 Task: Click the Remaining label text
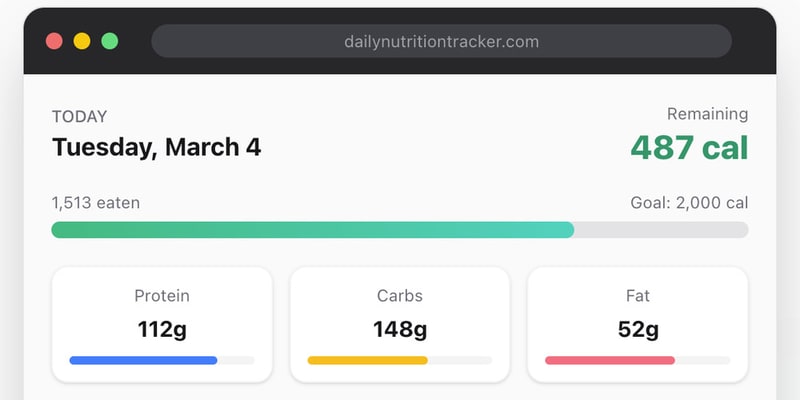(707, 114)
